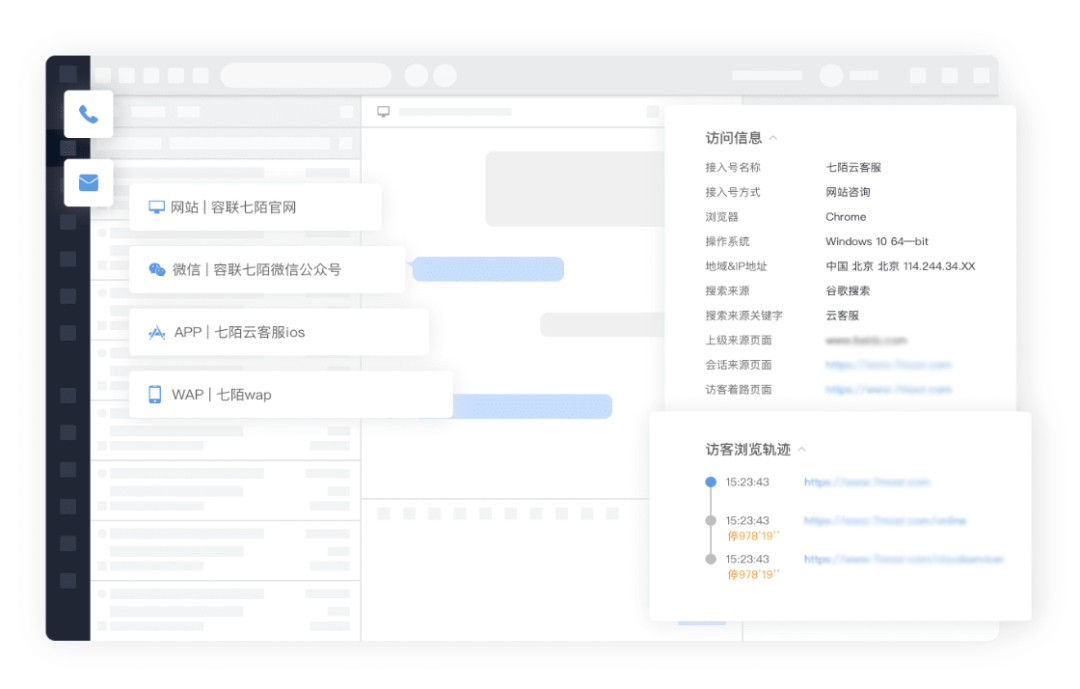The image size is (1080, 689).
Task: Click the monitor icon beside 网站
Action: [156, 207]
